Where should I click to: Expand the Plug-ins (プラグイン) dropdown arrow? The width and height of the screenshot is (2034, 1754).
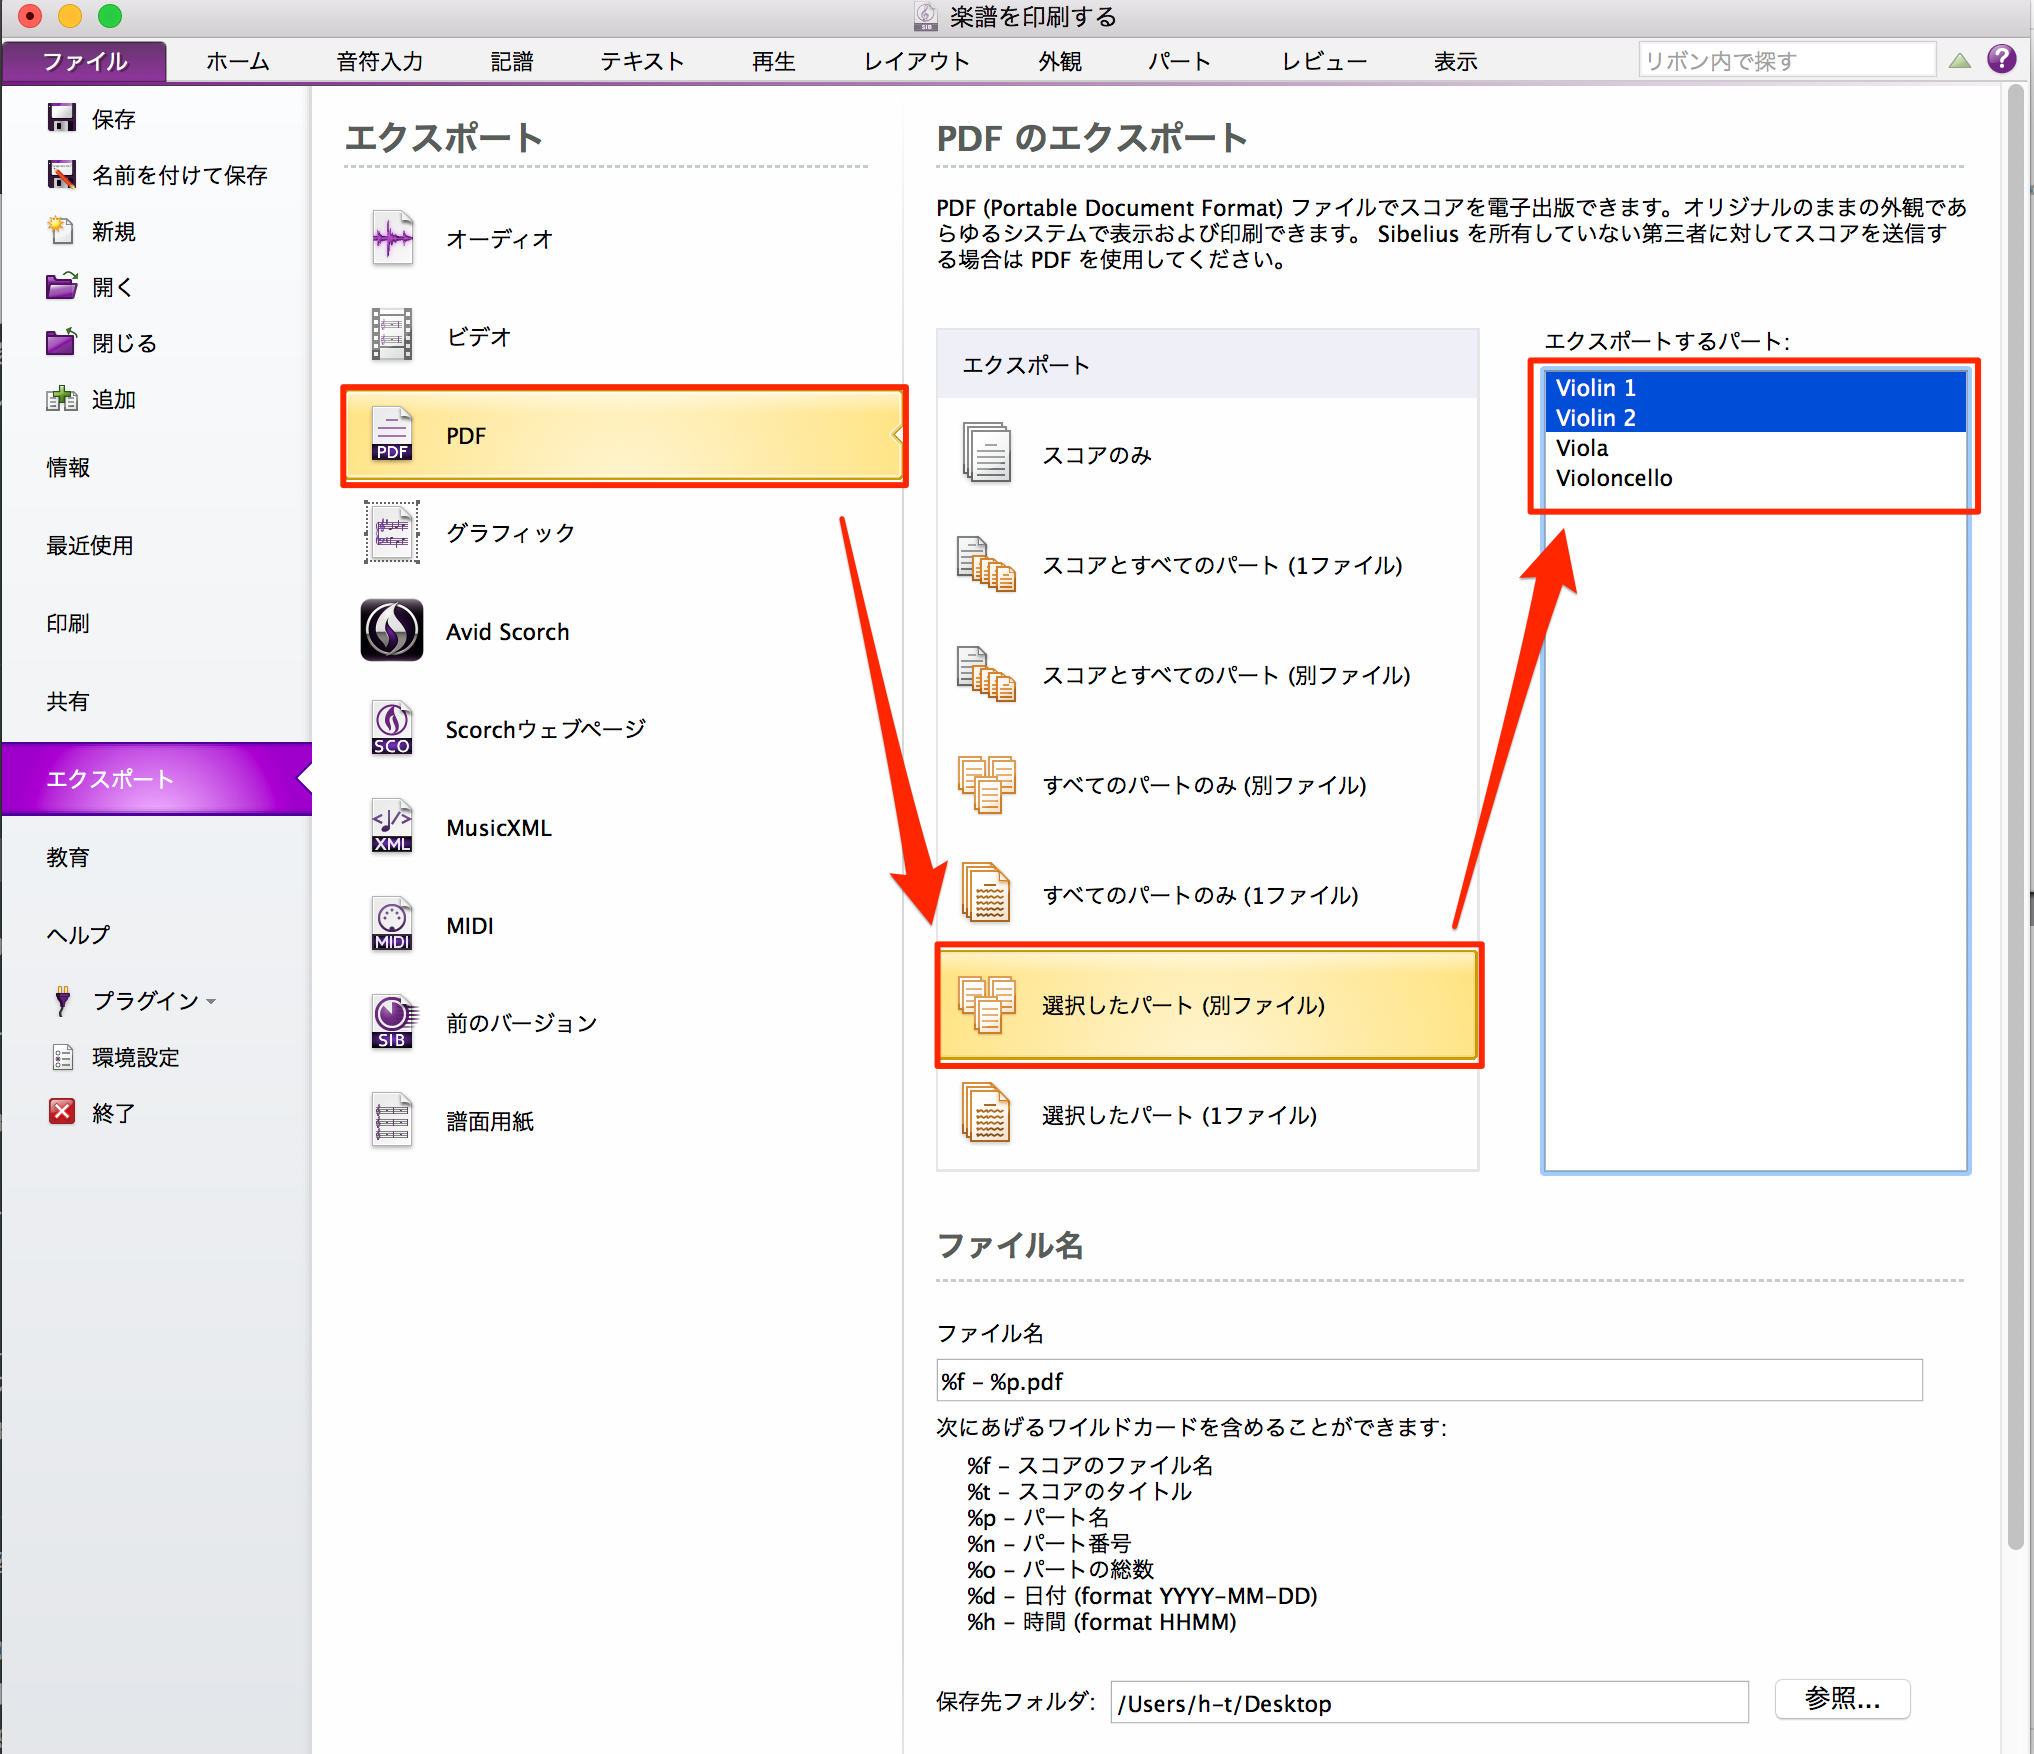click(212, 1002)
